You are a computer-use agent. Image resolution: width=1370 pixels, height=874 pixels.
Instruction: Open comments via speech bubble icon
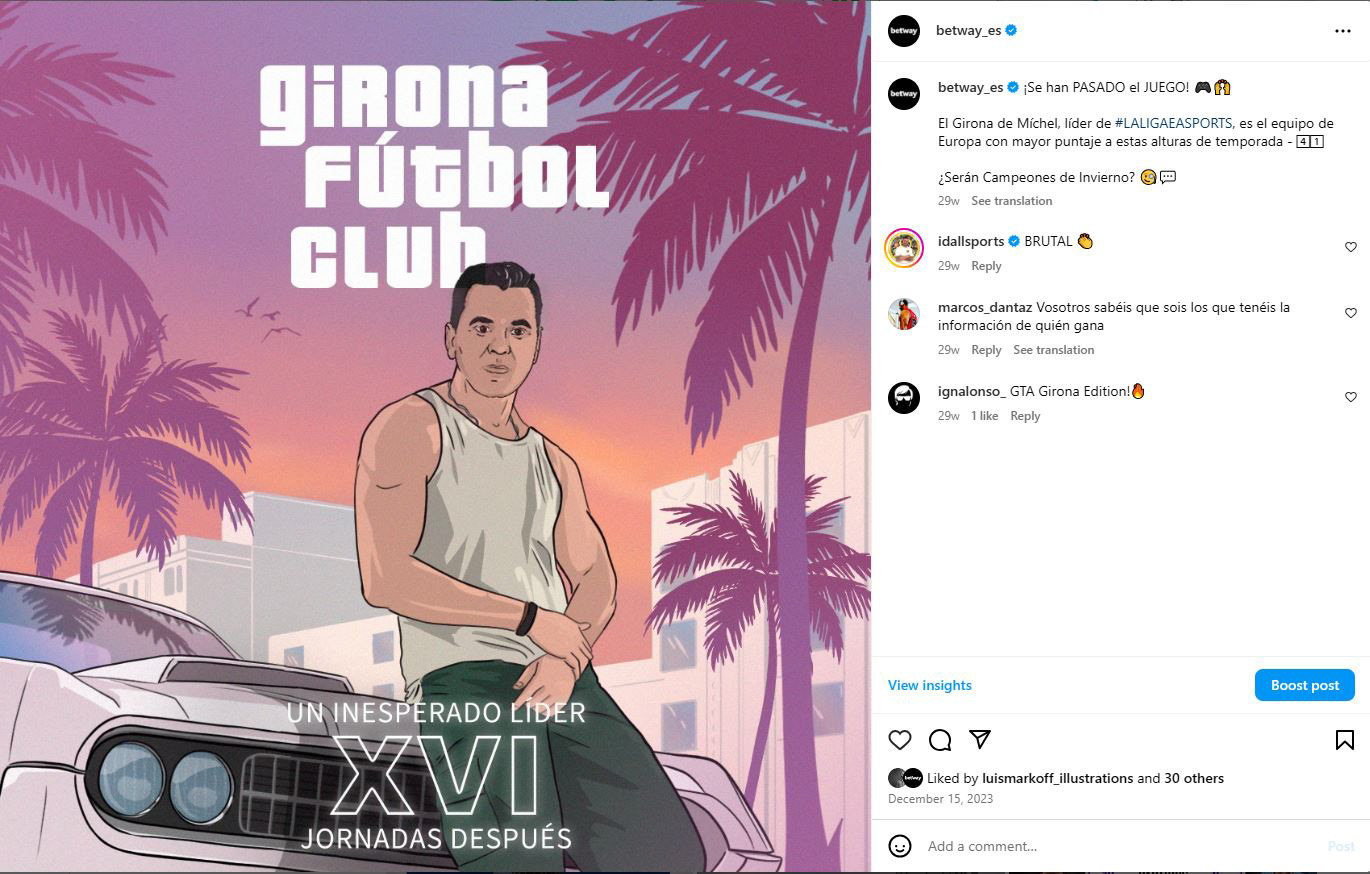point(940,740)
